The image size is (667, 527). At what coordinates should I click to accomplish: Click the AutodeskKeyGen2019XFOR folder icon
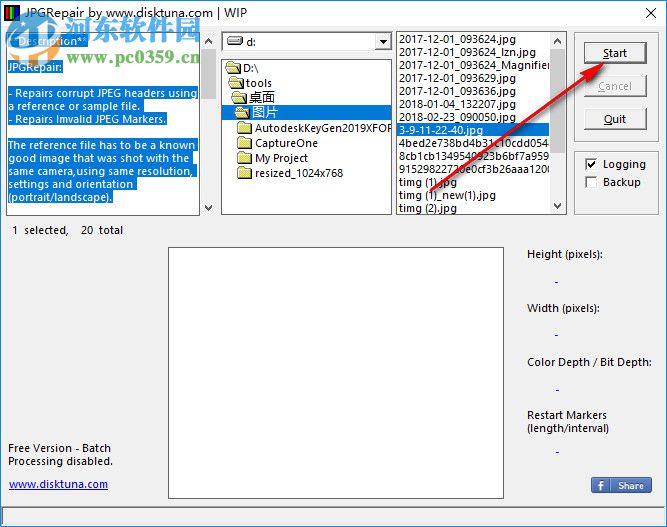[x=244, y=128]
